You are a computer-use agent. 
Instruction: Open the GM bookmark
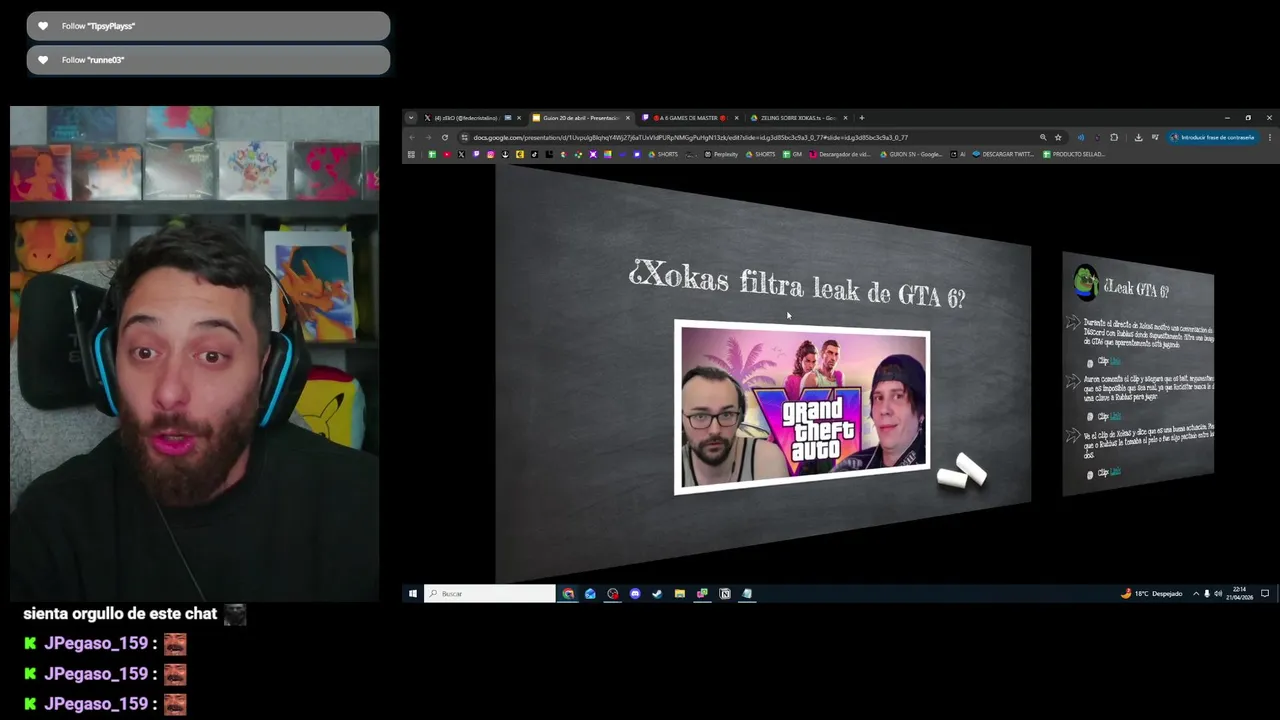792,154
